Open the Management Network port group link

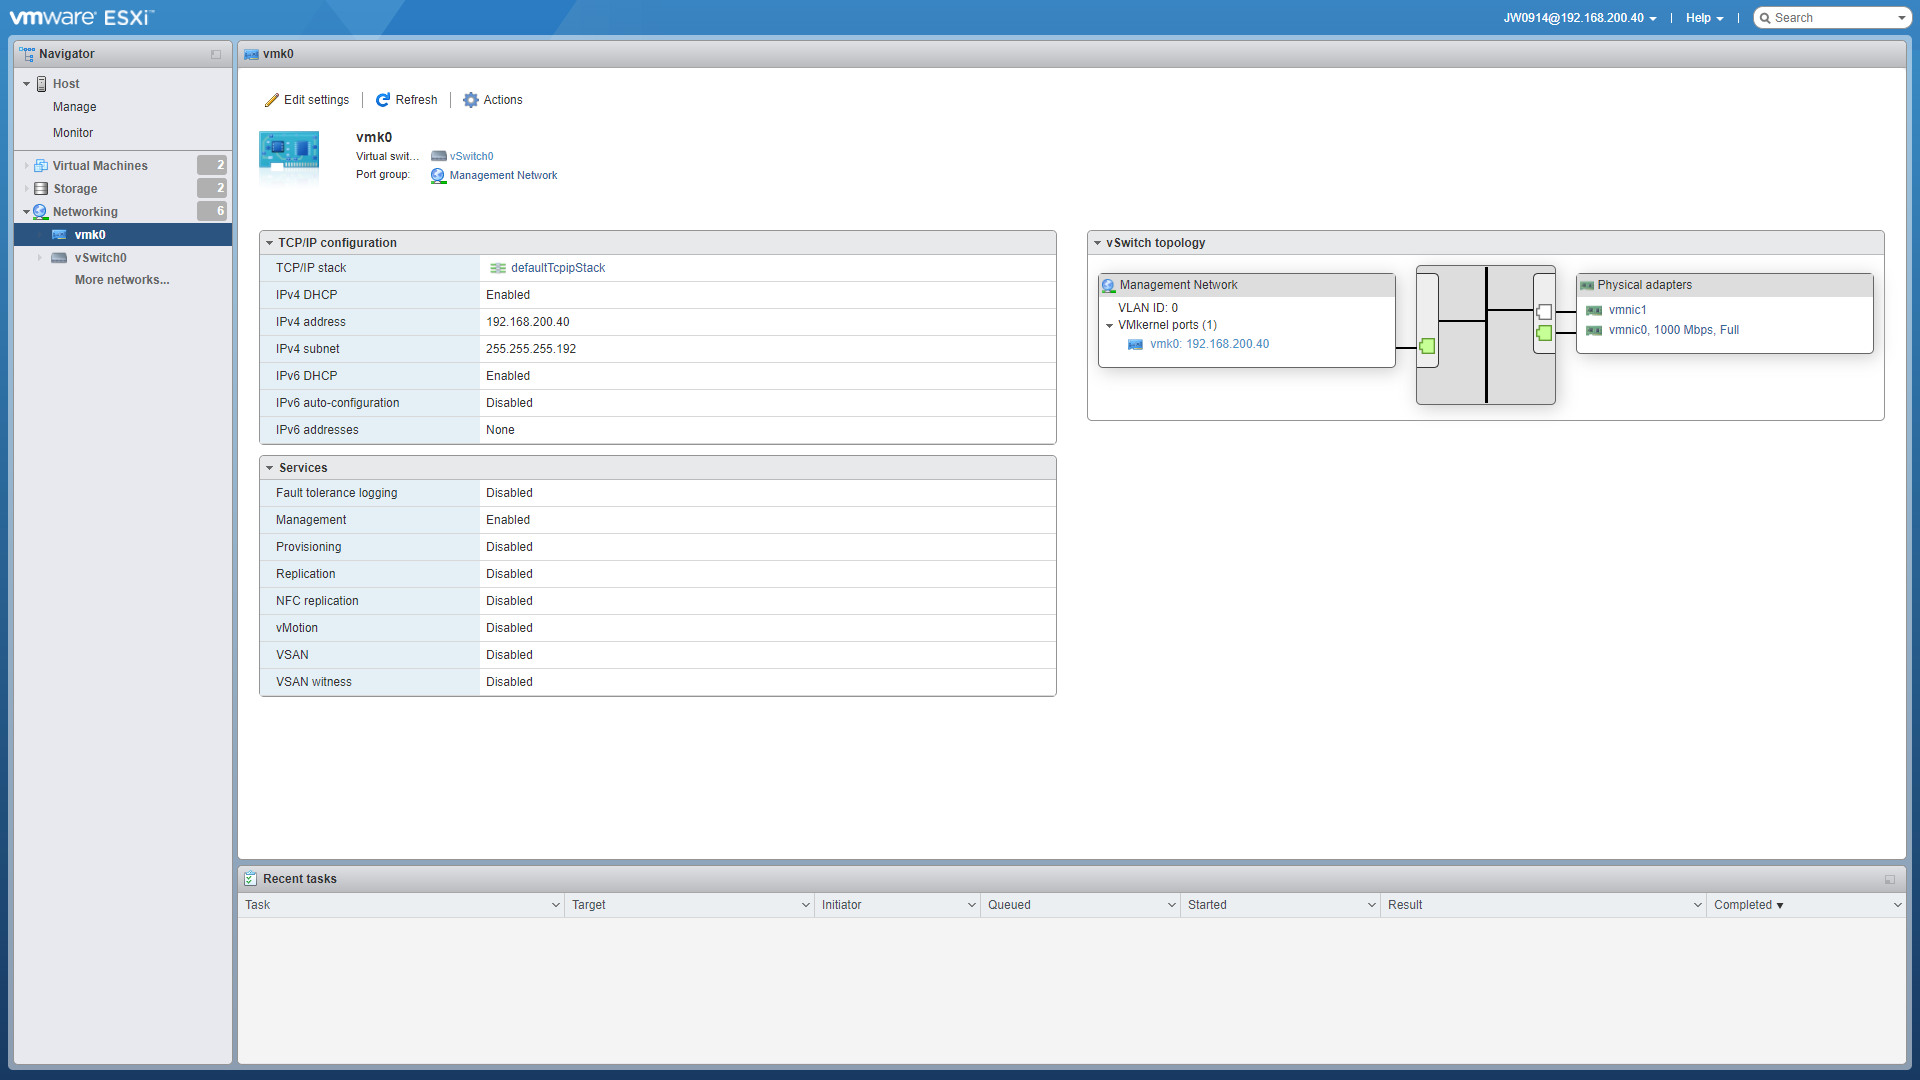(x=503, y=176)
